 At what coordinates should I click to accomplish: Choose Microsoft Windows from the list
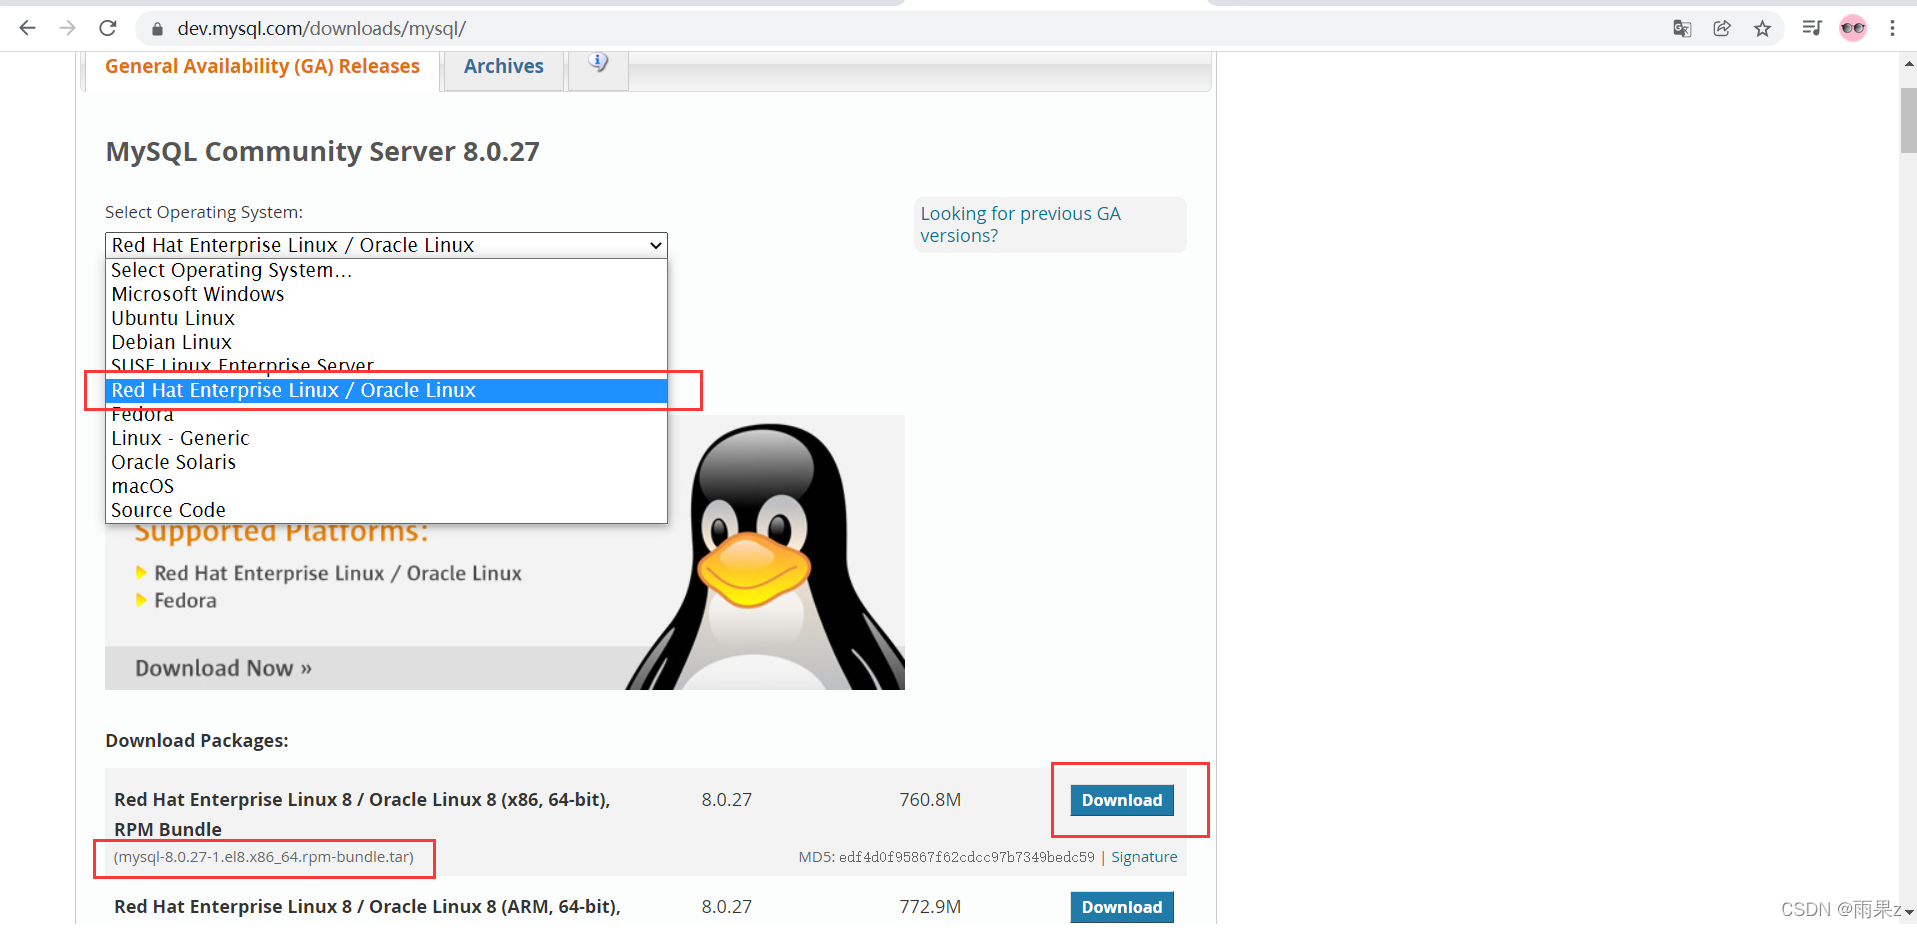[x=386, y=294]
